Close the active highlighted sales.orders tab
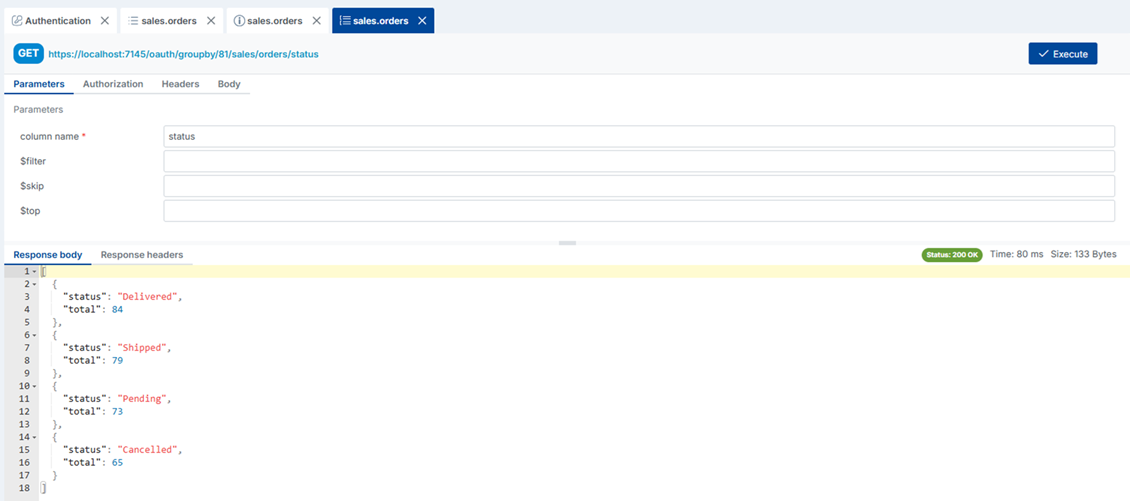 (x=422, y=21)
